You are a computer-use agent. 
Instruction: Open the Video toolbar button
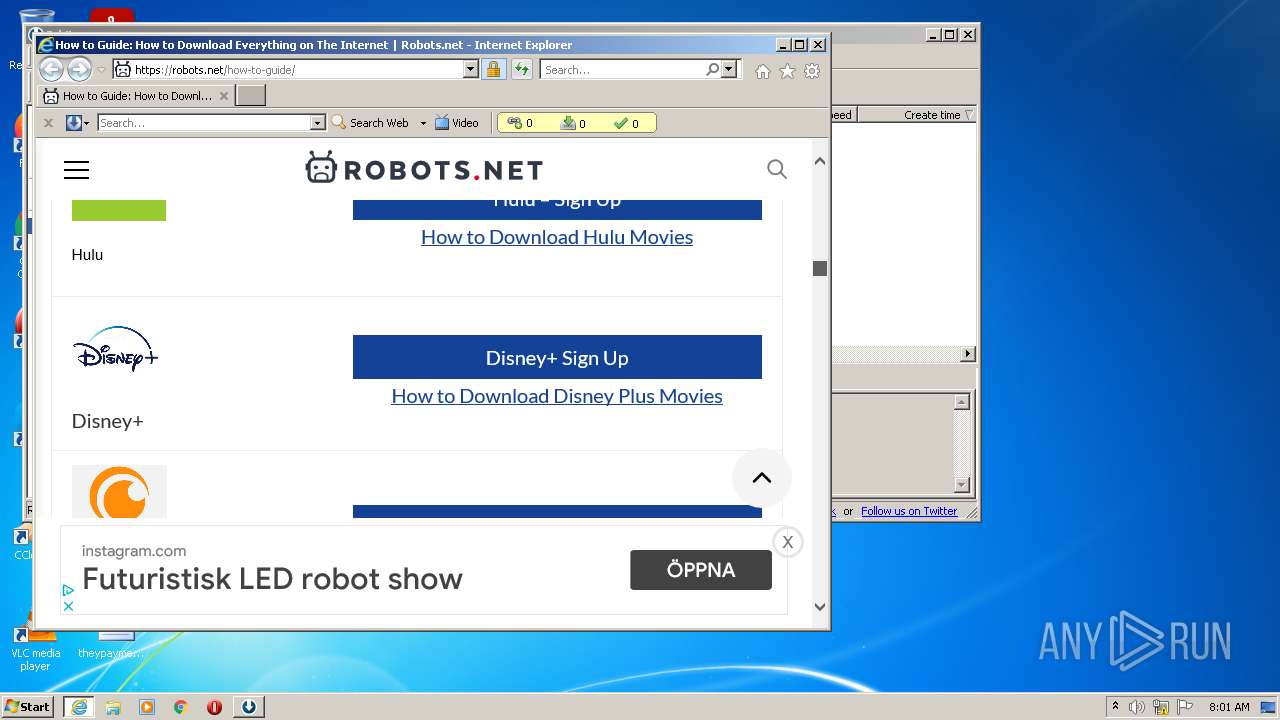pyautogui.click(x=457, y=123)
